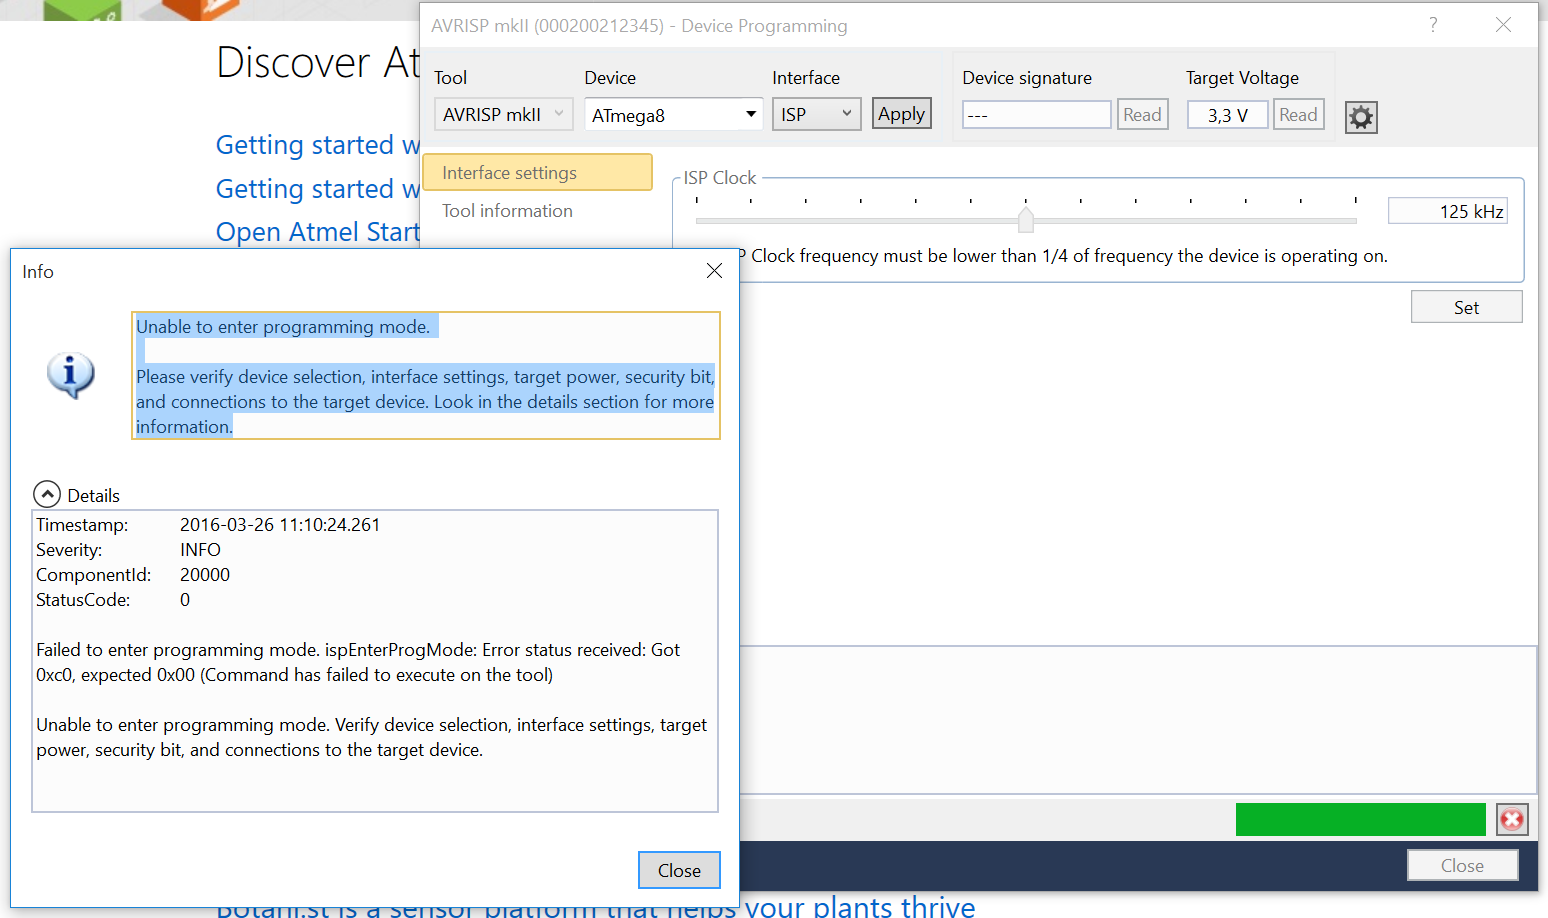Click the Device signature field
The height and width of the screenshot is (918, 1548).
pos(1037,115)
